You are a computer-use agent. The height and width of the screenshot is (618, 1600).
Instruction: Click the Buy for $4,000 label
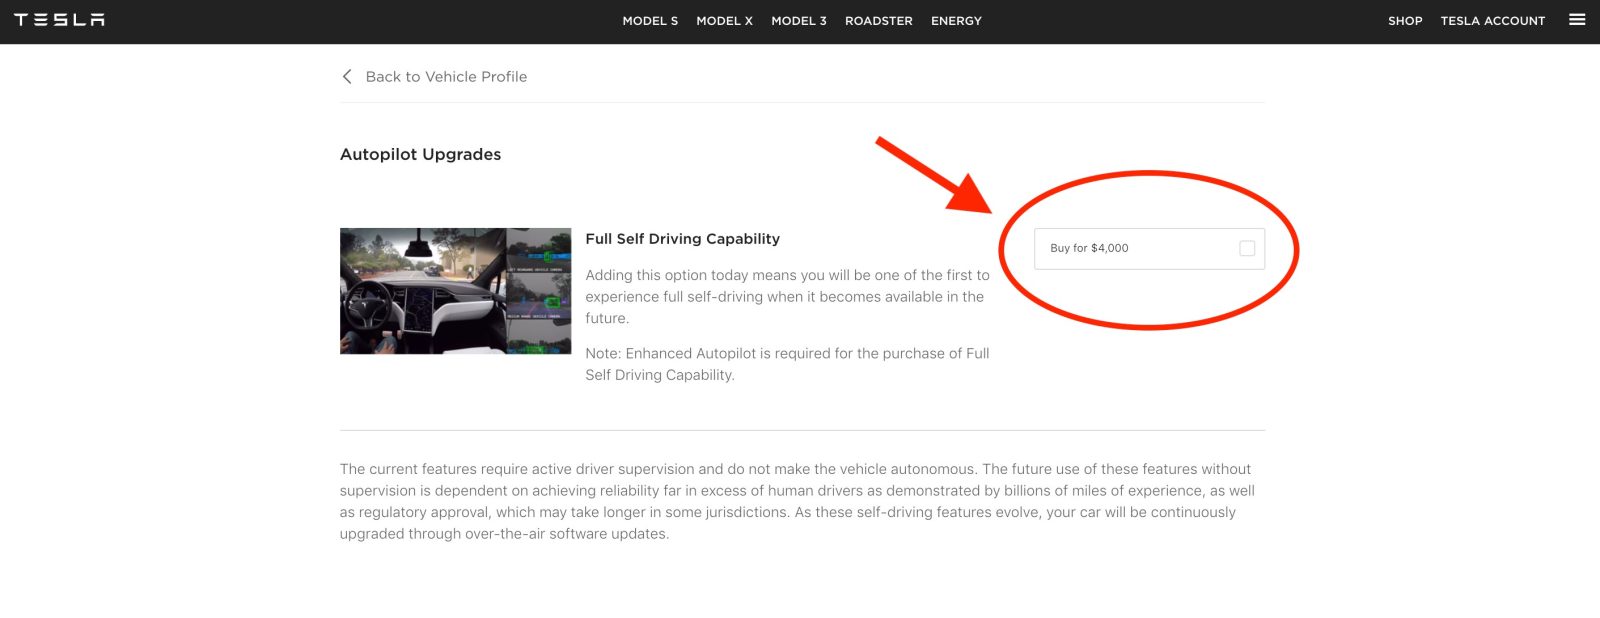1089,249
